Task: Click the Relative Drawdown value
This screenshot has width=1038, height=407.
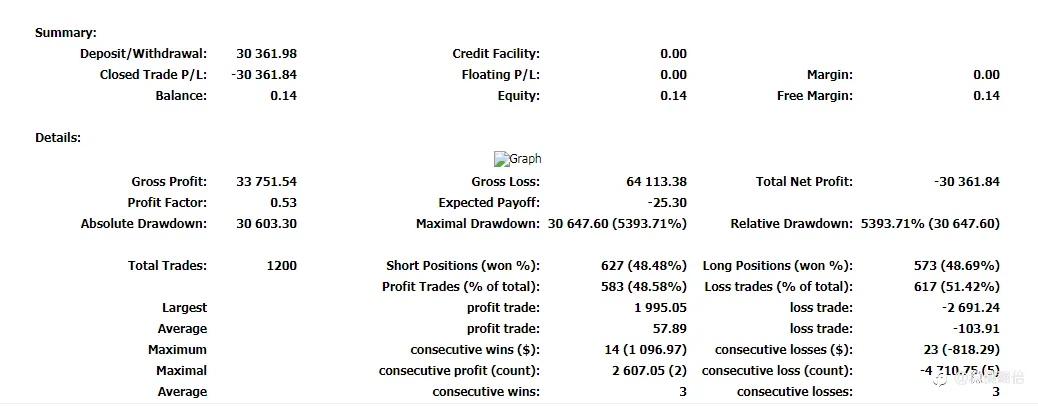Action: tap(930, 224)
